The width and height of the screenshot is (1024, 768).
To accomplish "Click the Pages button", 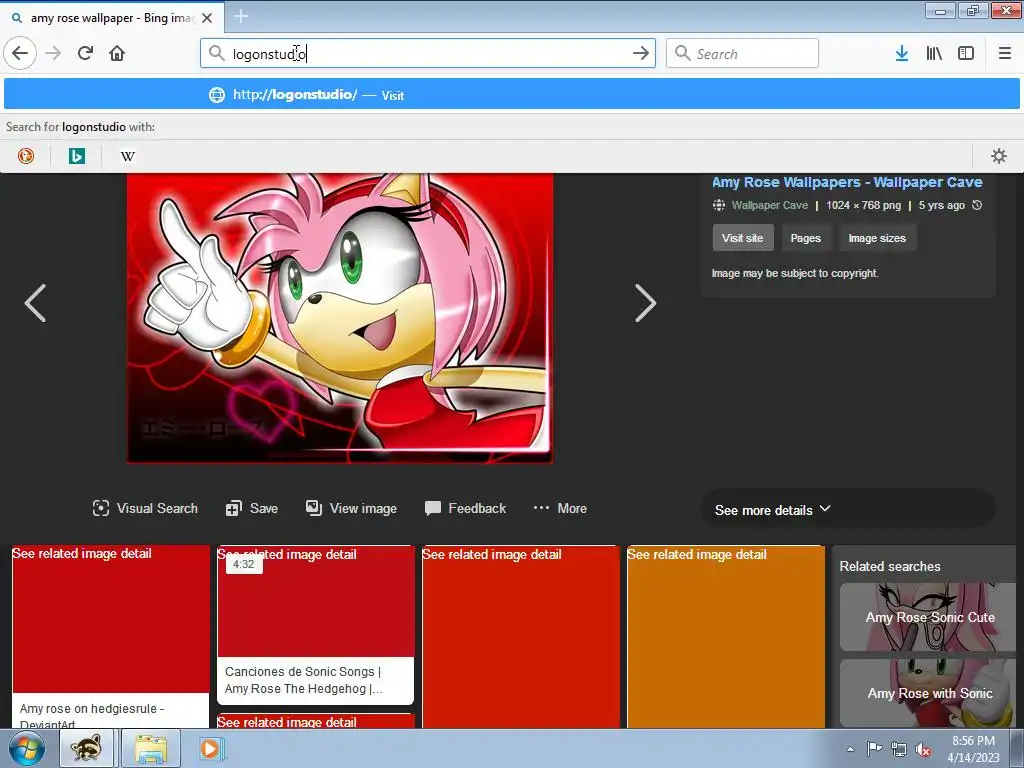I will point(805,238).
